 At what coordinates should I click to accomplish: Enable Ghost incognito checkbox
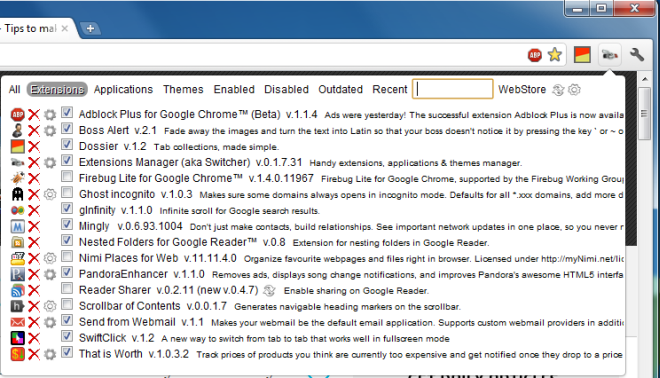tap(67, 192)
